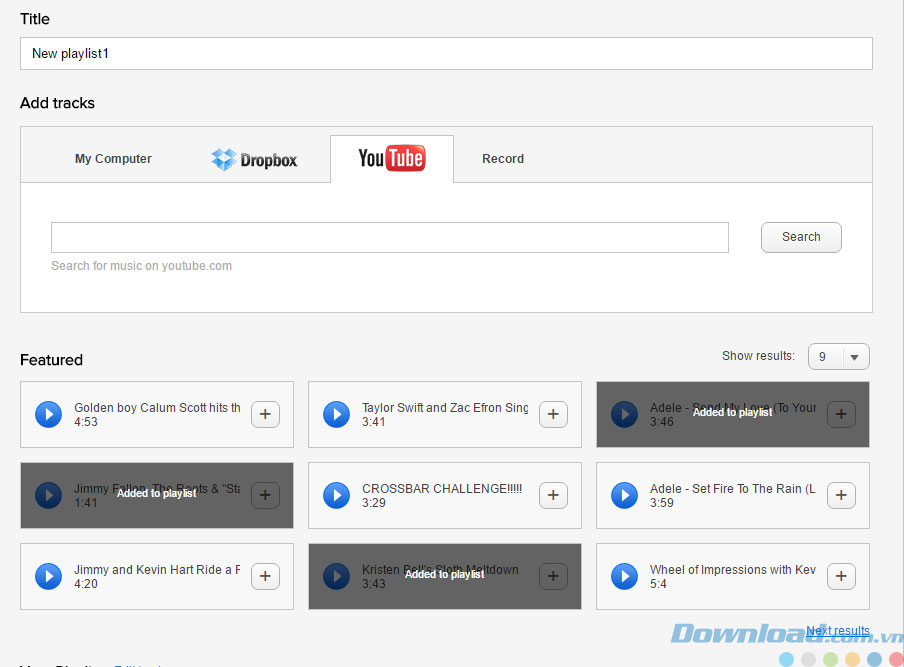904x667 pixels.
Task: Add CROSSBAR CHALLENGE to the playlist
Action: click(553, 495)
